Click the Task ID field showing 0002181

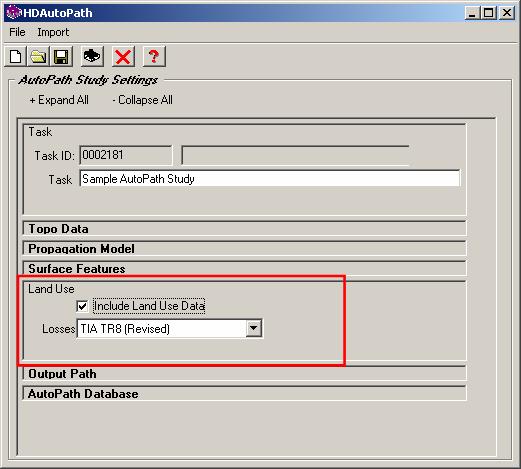pos(126,155)
